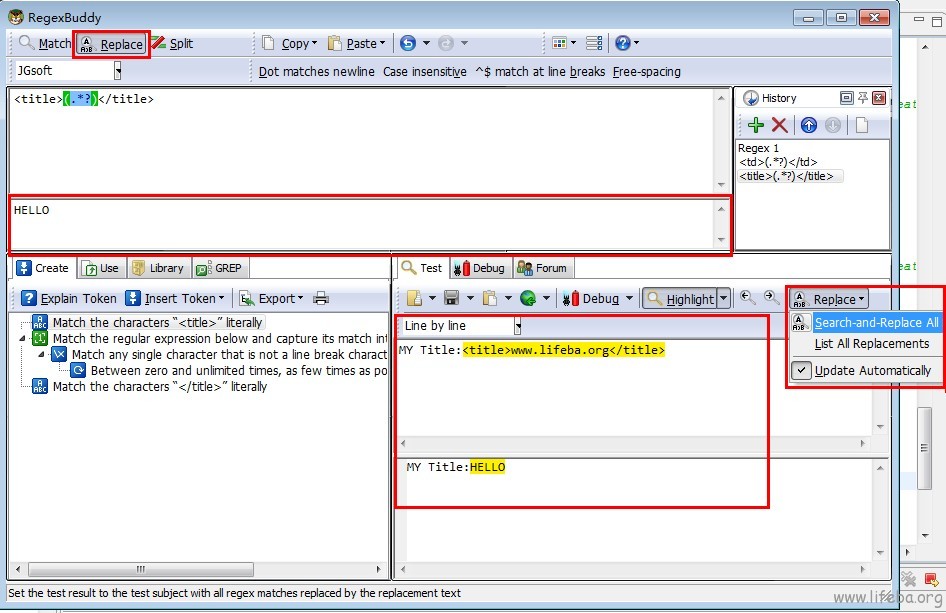The height and width of the screenshot is (613, 946).
Task: Open the Library tab
Action: click(158, 268)
